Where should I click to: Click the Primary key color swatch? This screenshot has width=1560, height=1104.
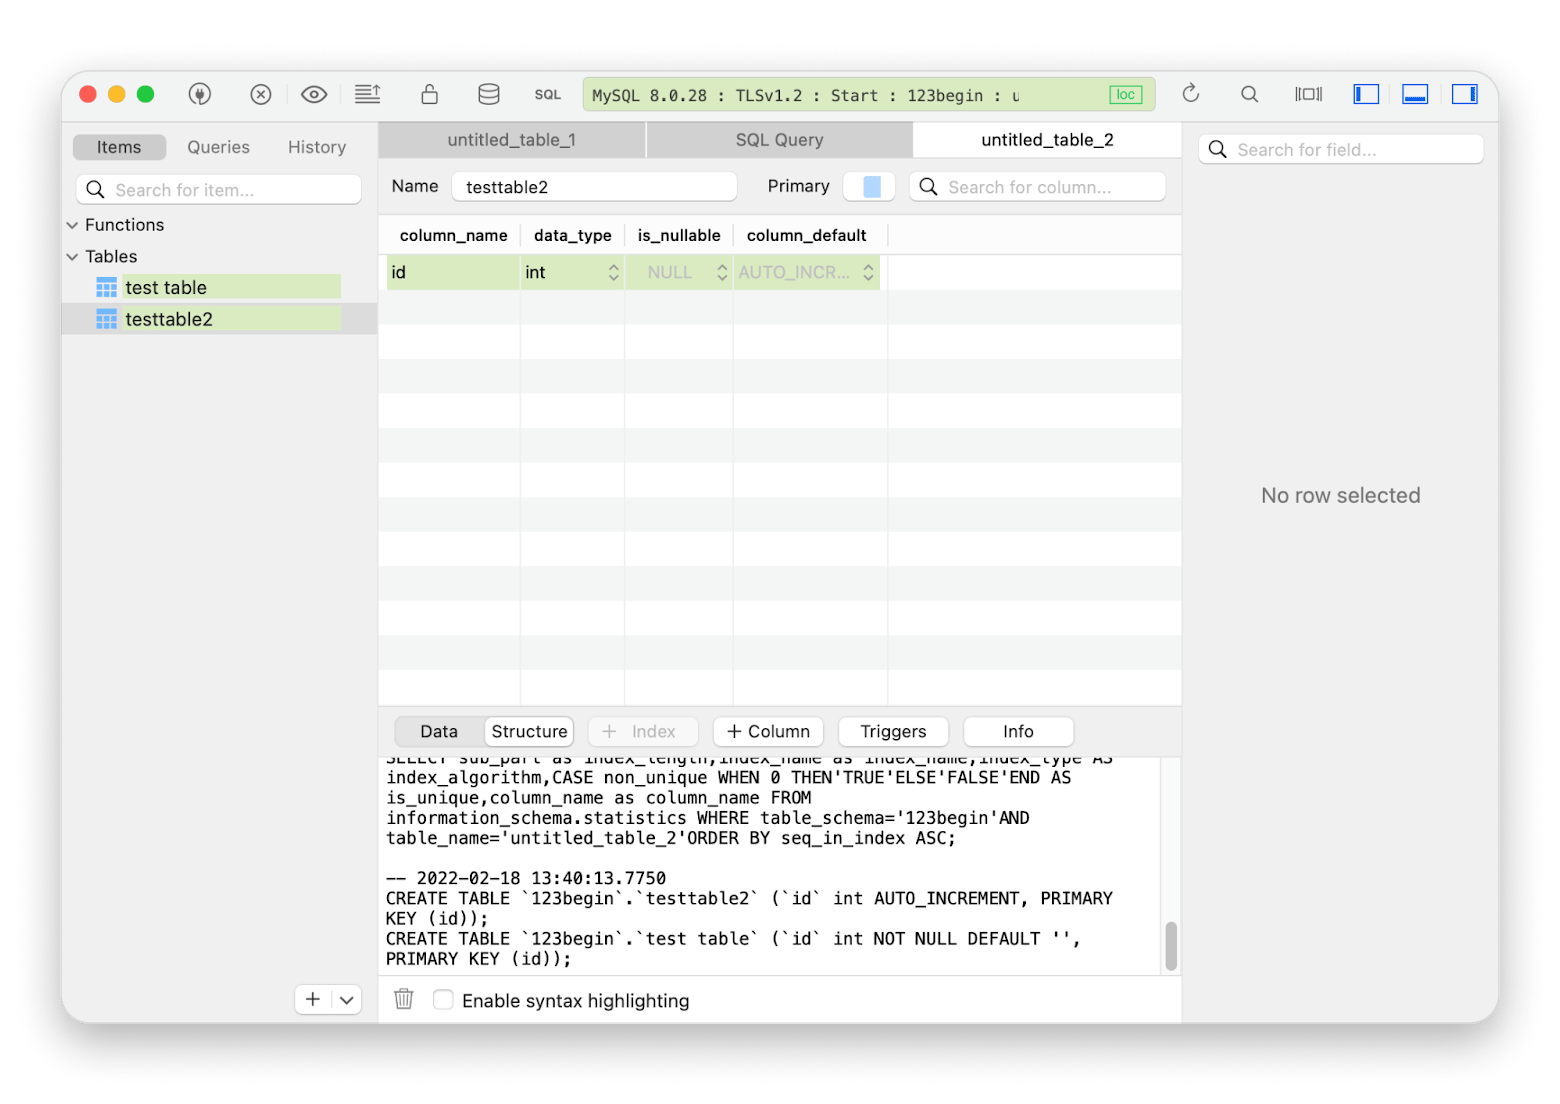pos(871,187)
